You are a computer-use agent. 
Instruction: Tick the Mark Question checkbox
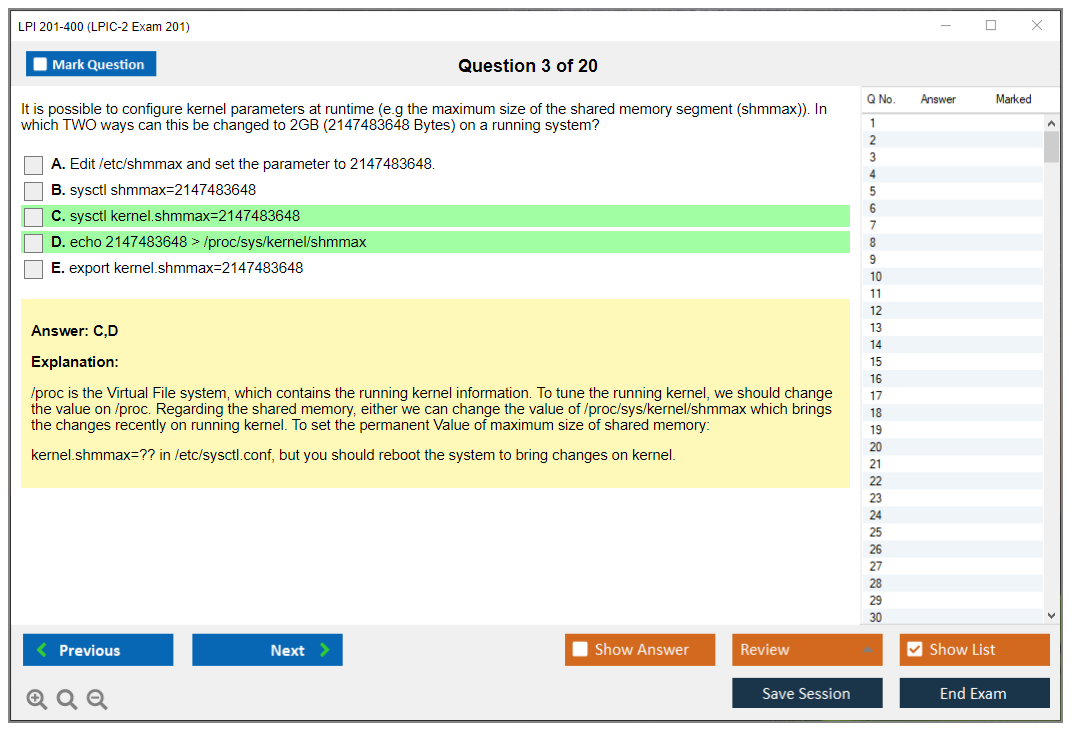pyautogui.click(x=41, y=65)
